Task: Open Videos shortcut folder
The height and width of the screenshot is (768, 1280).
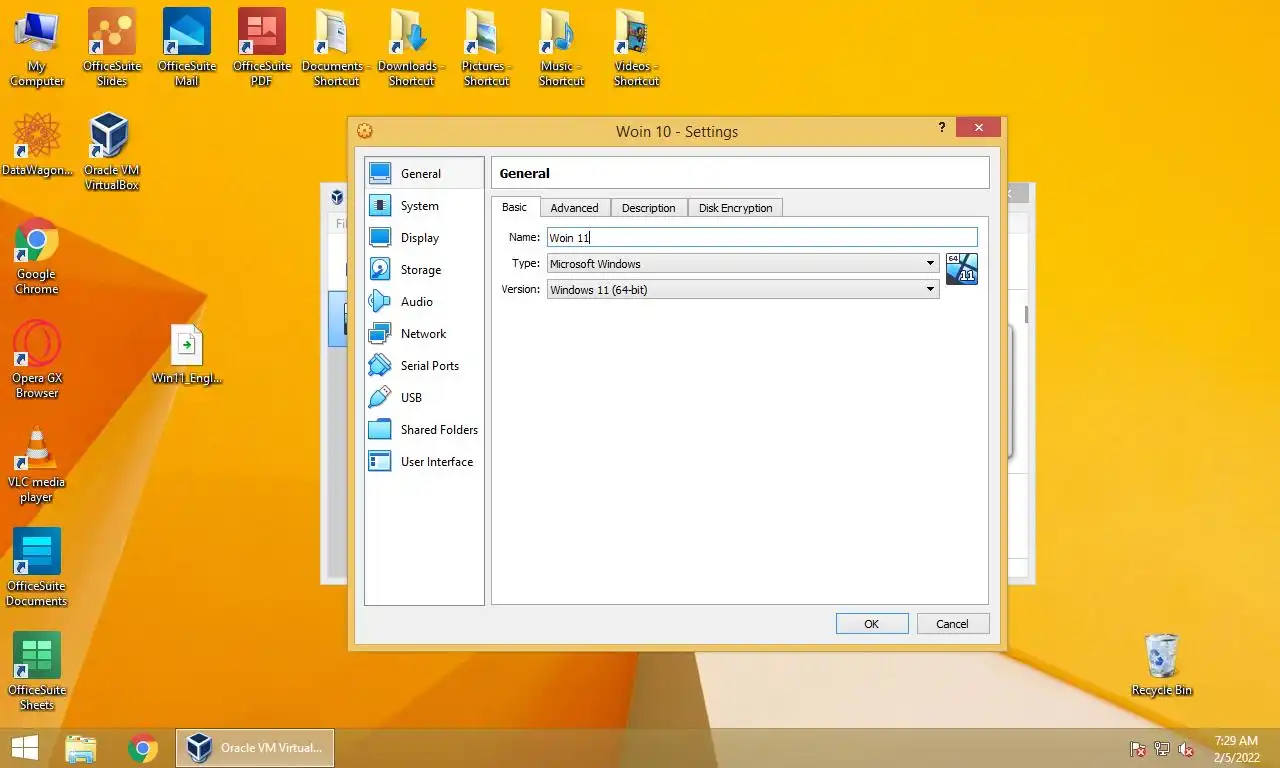Action: point(636,49)
